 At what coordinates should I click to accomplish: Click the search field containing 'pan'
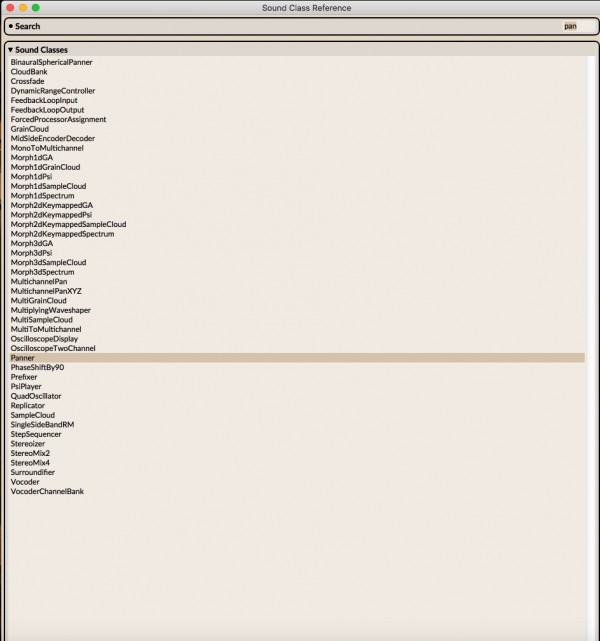pyautogui.click(x=579, y=26)
